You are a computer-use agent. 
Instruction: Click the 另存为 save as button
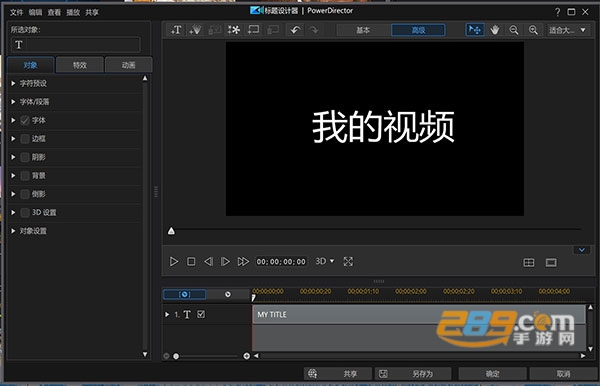pos(413,373)
